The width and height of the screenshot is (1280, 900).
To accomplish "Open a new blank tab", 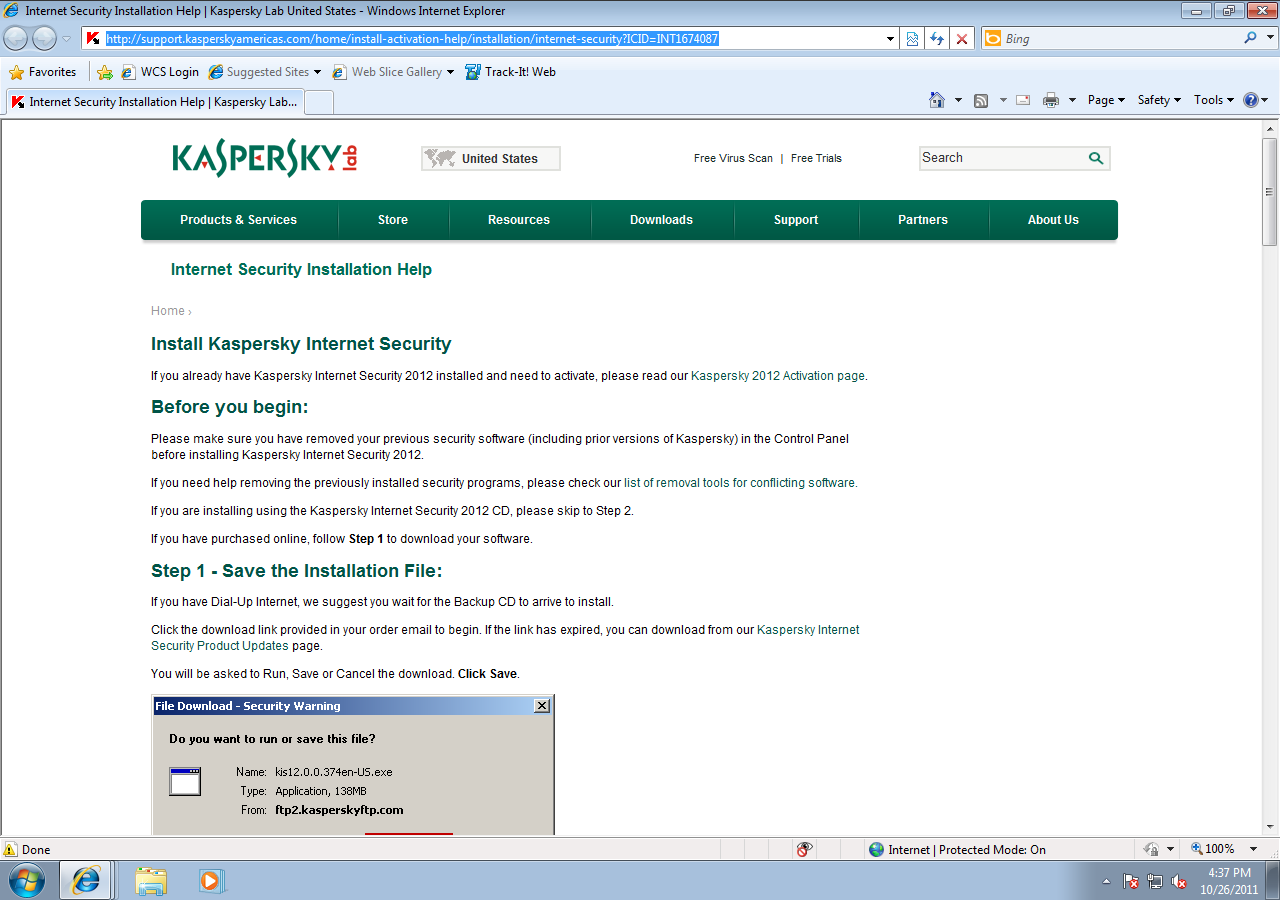I will pos(318,102).
